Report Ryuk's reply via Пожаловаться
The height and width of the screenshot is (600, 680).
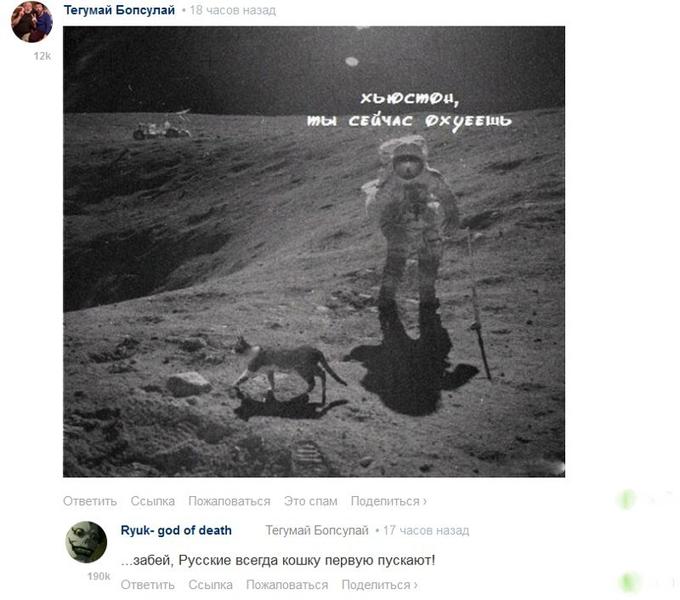point(287,585)
